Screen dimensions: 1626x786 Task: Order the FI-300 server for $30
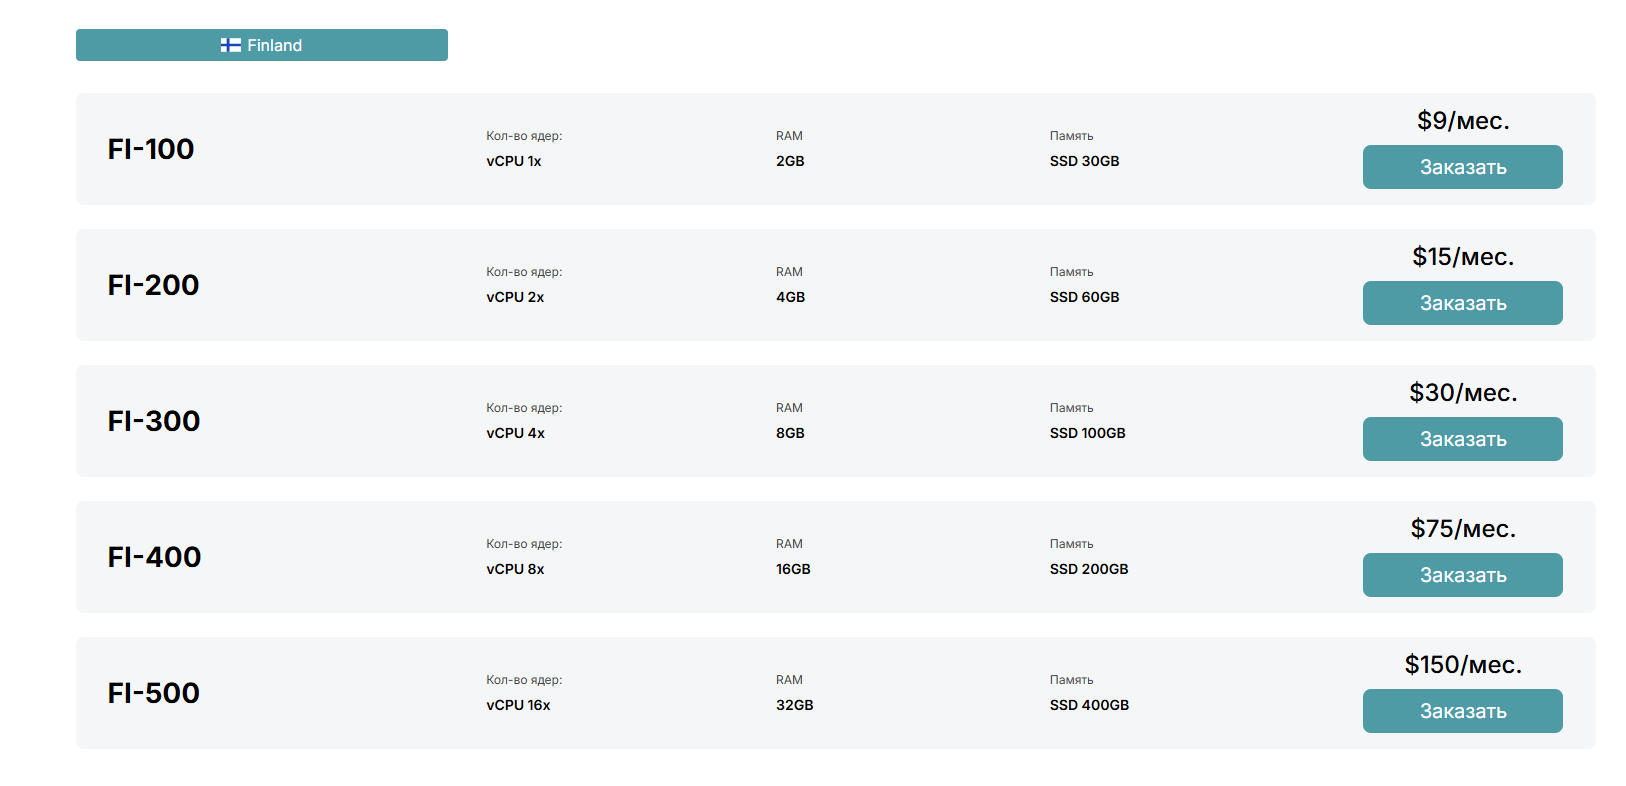click(1462, 439)
